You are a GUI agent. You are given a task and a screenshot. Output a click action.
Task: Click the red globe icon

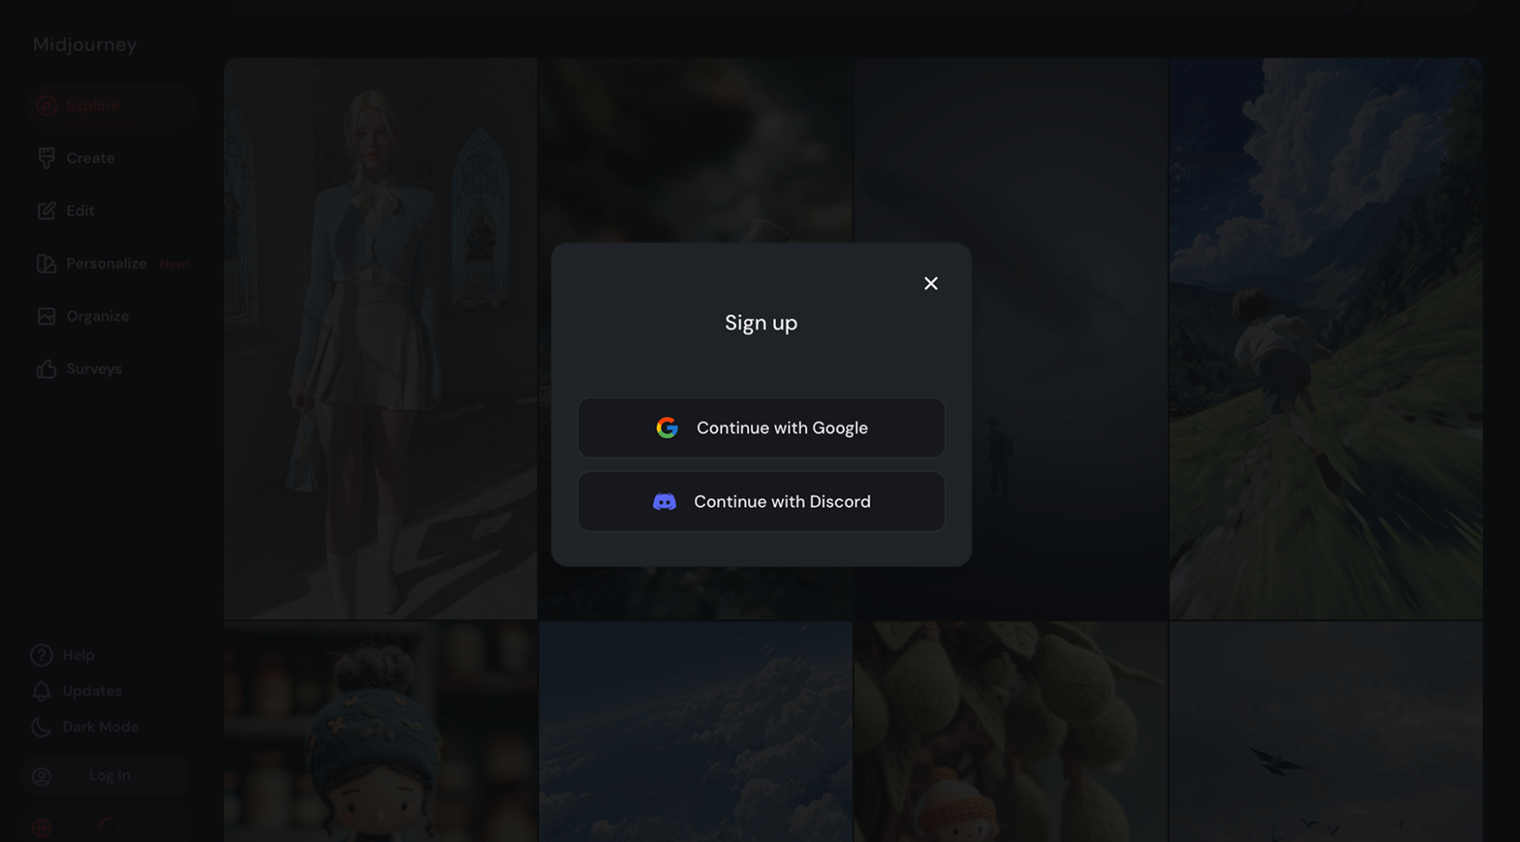click(x=41, y=828)
